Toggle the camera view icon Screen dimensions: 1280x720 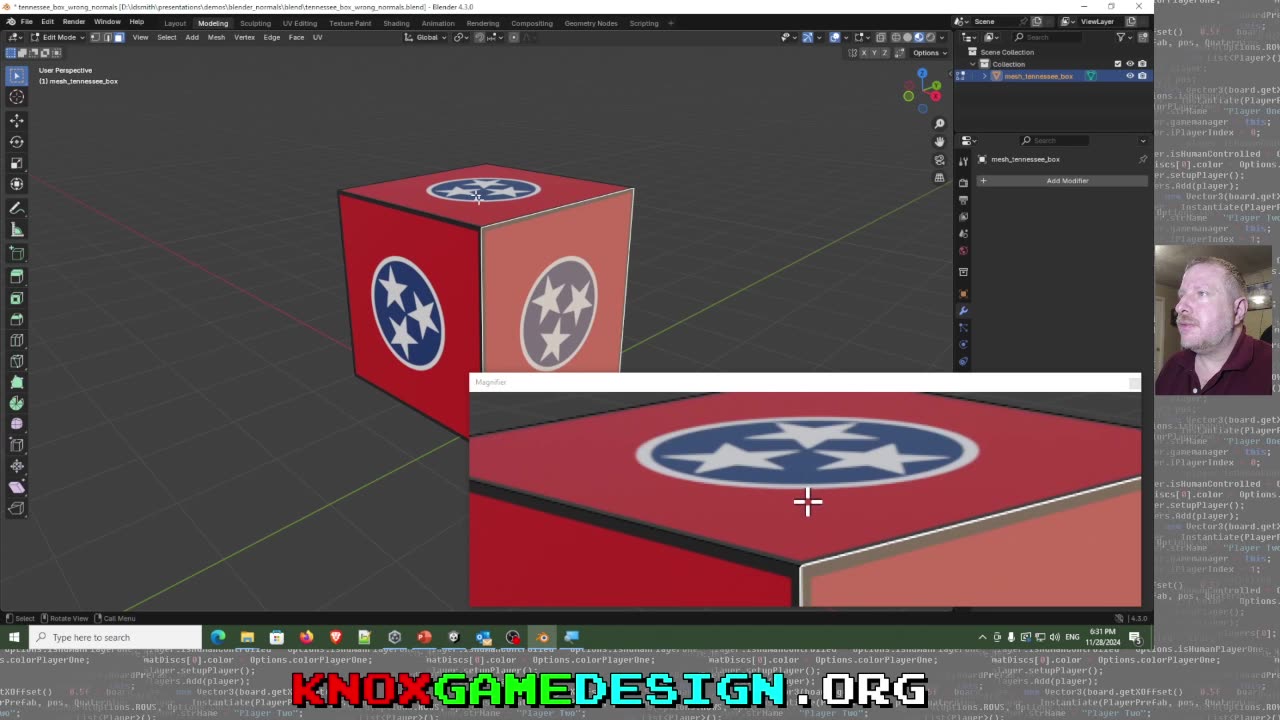[x=939, y=160]
